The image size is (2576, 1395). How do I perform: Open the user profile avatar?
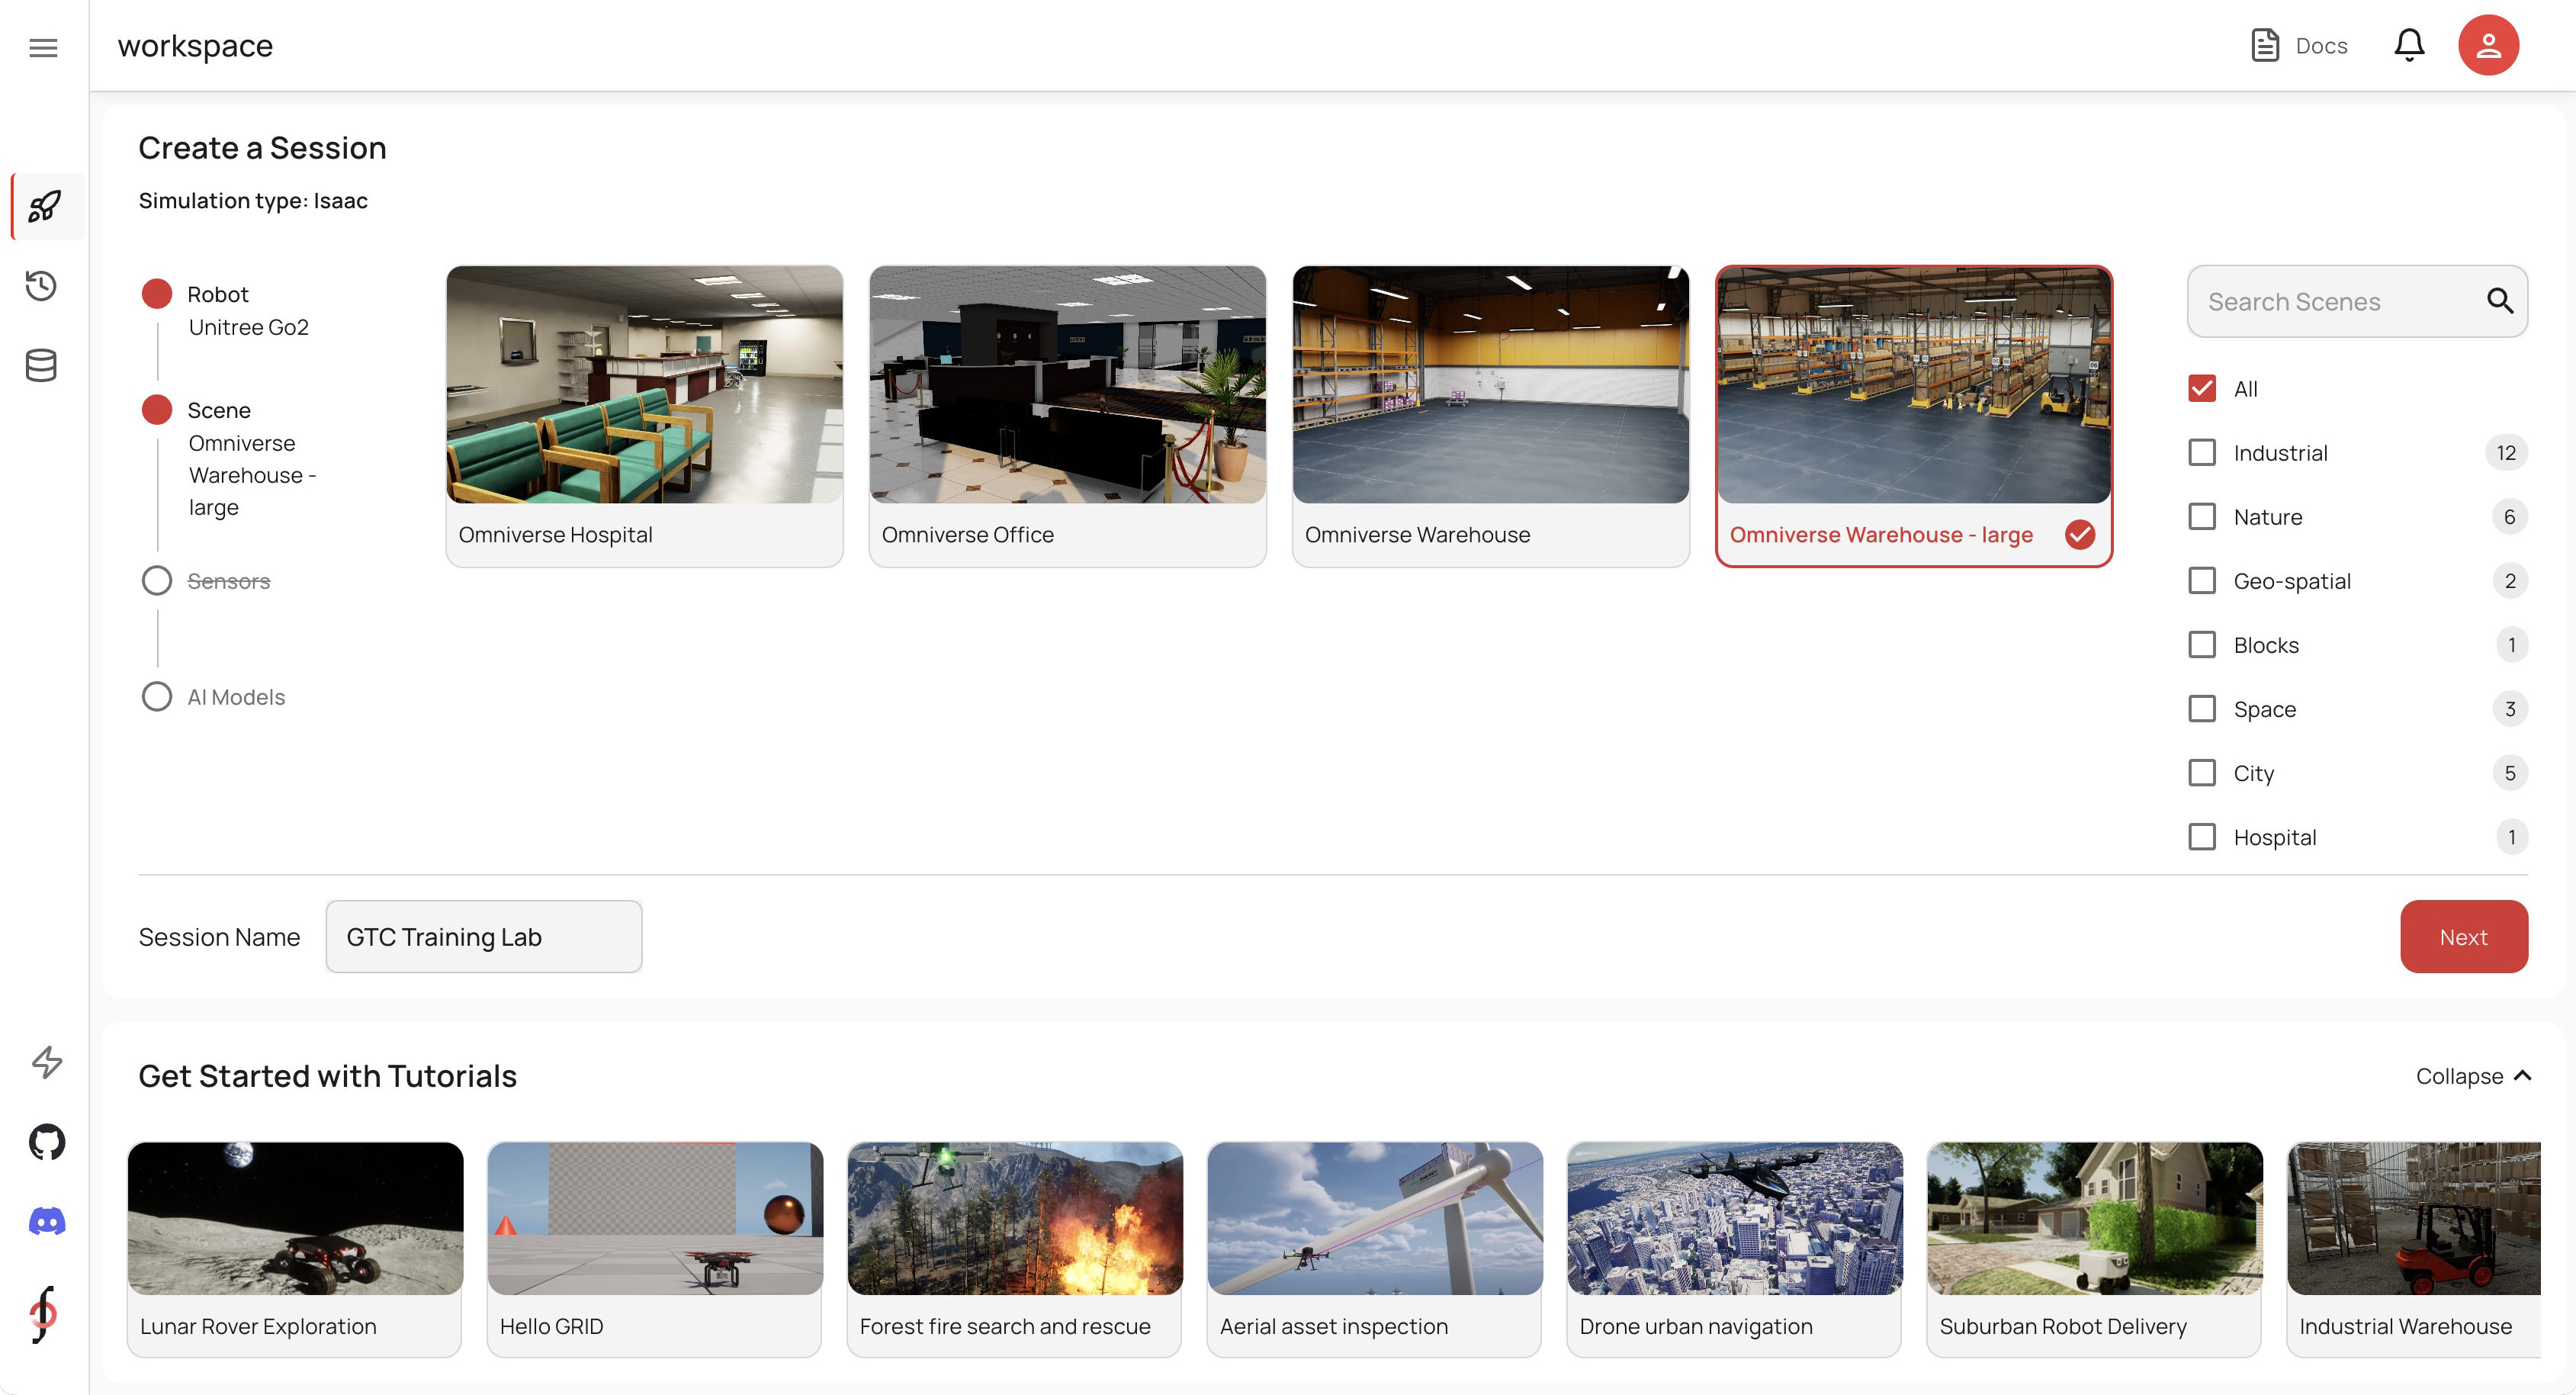[x=2487, y=45]
